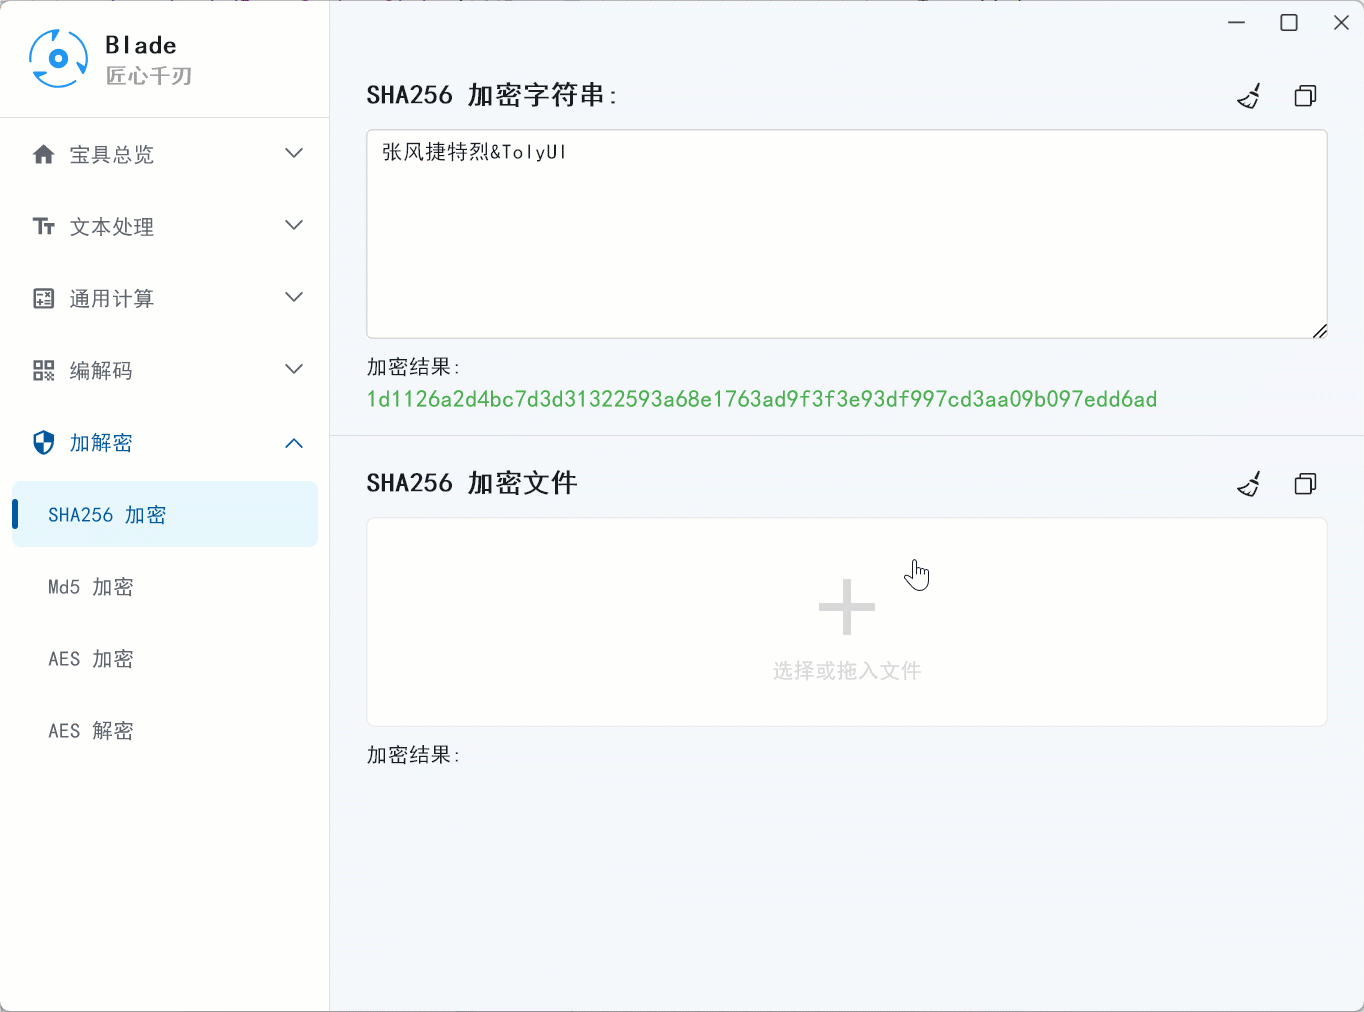Viewport: 1364px width, 1012px height.
Task: Expand the 文本处理 section
Action: [x=294, y=226]
